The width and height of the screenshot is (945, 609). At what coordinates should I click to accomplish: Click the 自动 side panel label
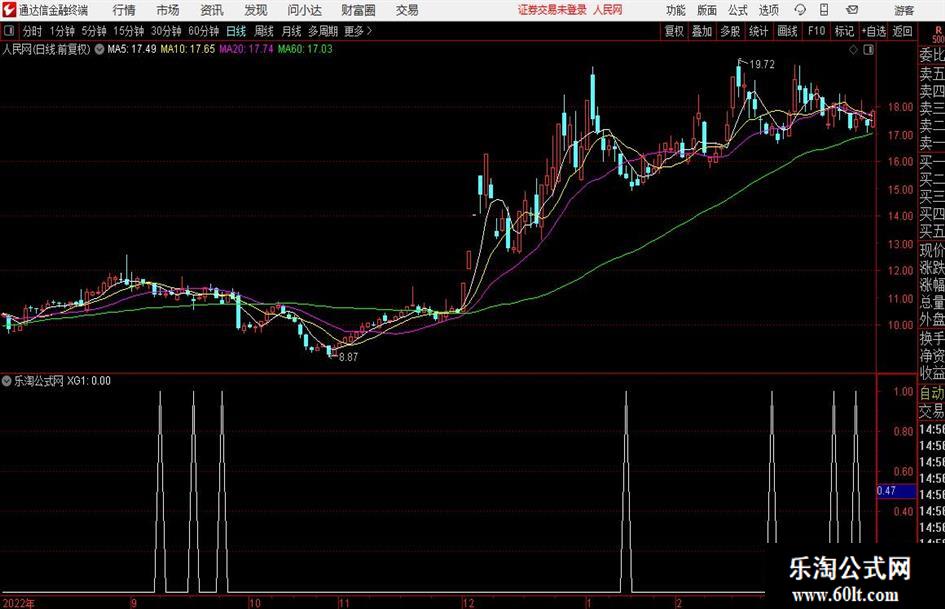click(932, 393)
